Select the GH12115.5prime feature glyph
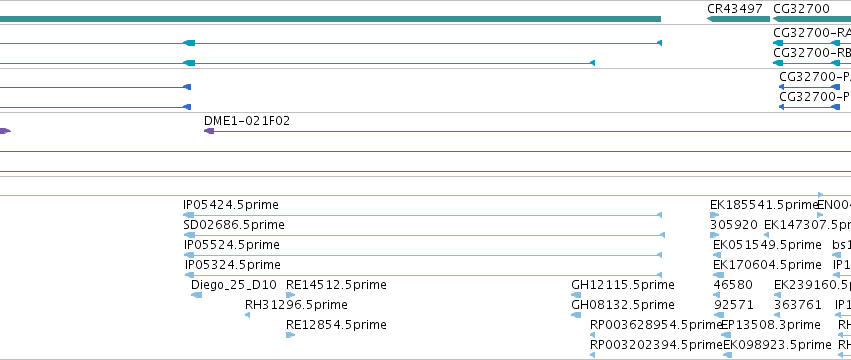 click(576, 295)
